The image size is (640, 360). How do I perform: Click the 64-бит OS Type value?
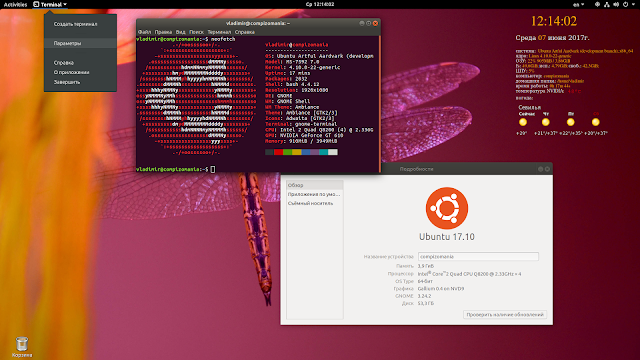[425, 281]
